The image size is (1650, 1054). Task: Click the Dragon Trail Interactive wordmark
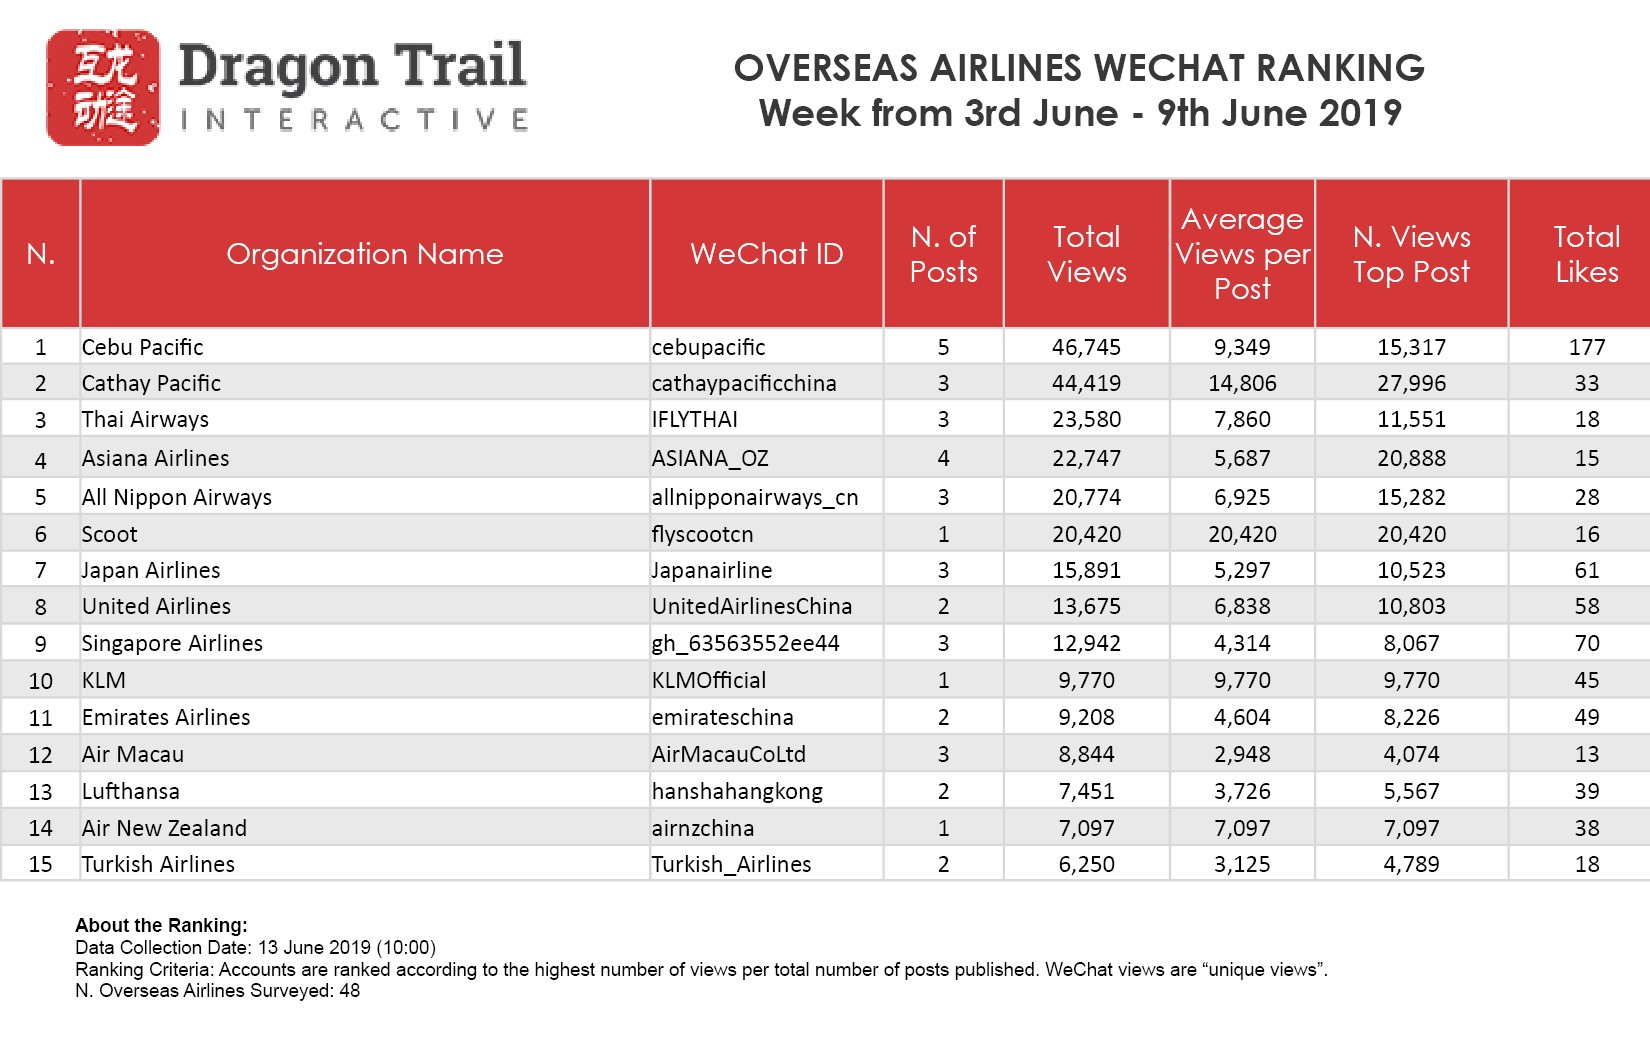click(353, 87)
